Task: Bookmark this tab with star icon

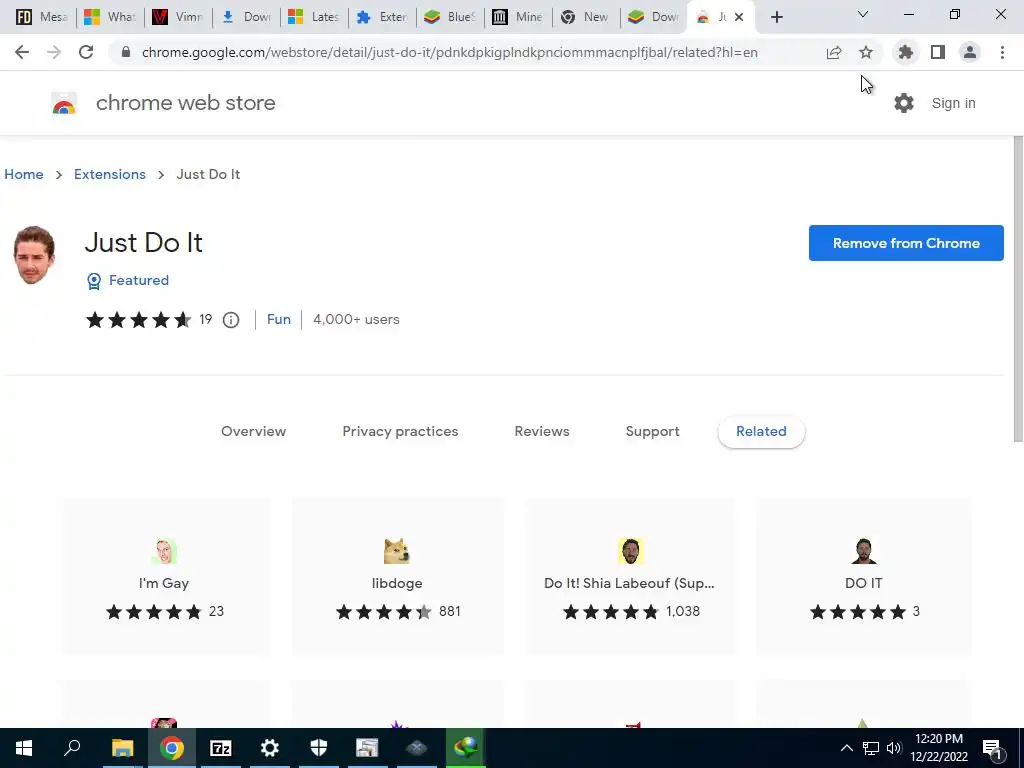Action: click(x=866, y=52)
